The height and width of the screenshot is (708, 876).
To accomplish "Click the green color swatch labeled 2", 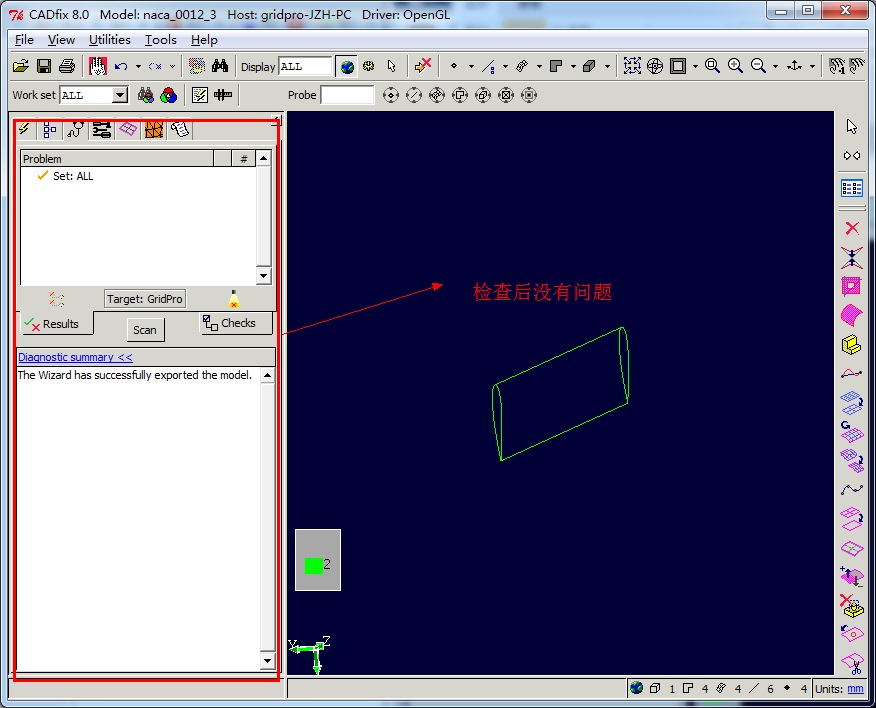I will pyautogui.click(x=314, y=565).
